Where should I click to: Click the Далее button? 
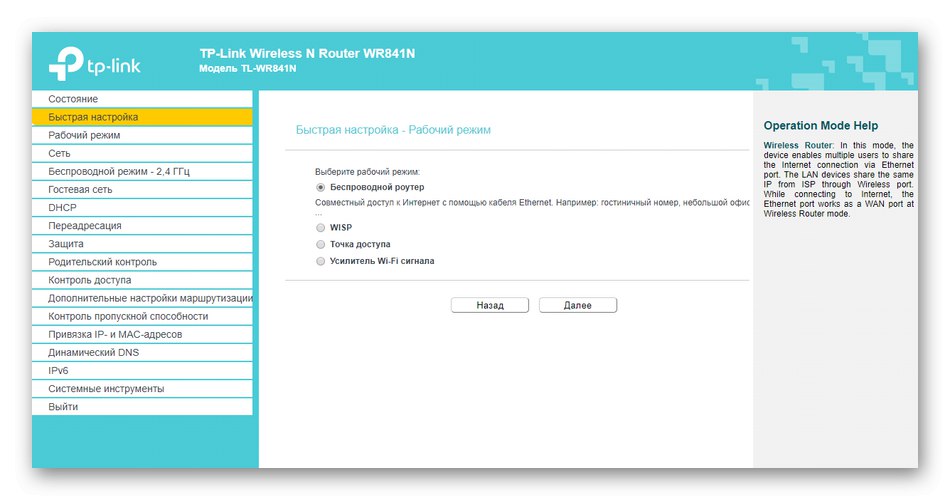pos(578,305)
